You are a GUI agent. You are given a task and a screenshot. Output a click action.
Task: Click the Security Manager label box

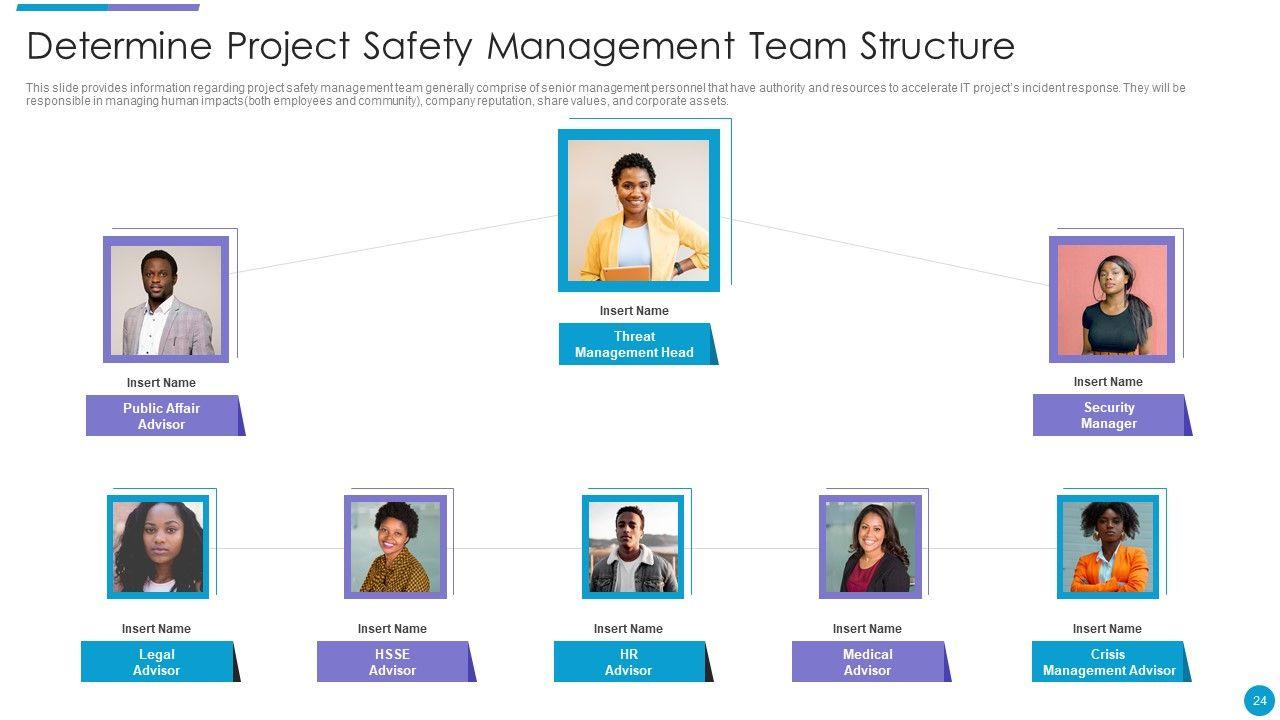(1109, 415)
